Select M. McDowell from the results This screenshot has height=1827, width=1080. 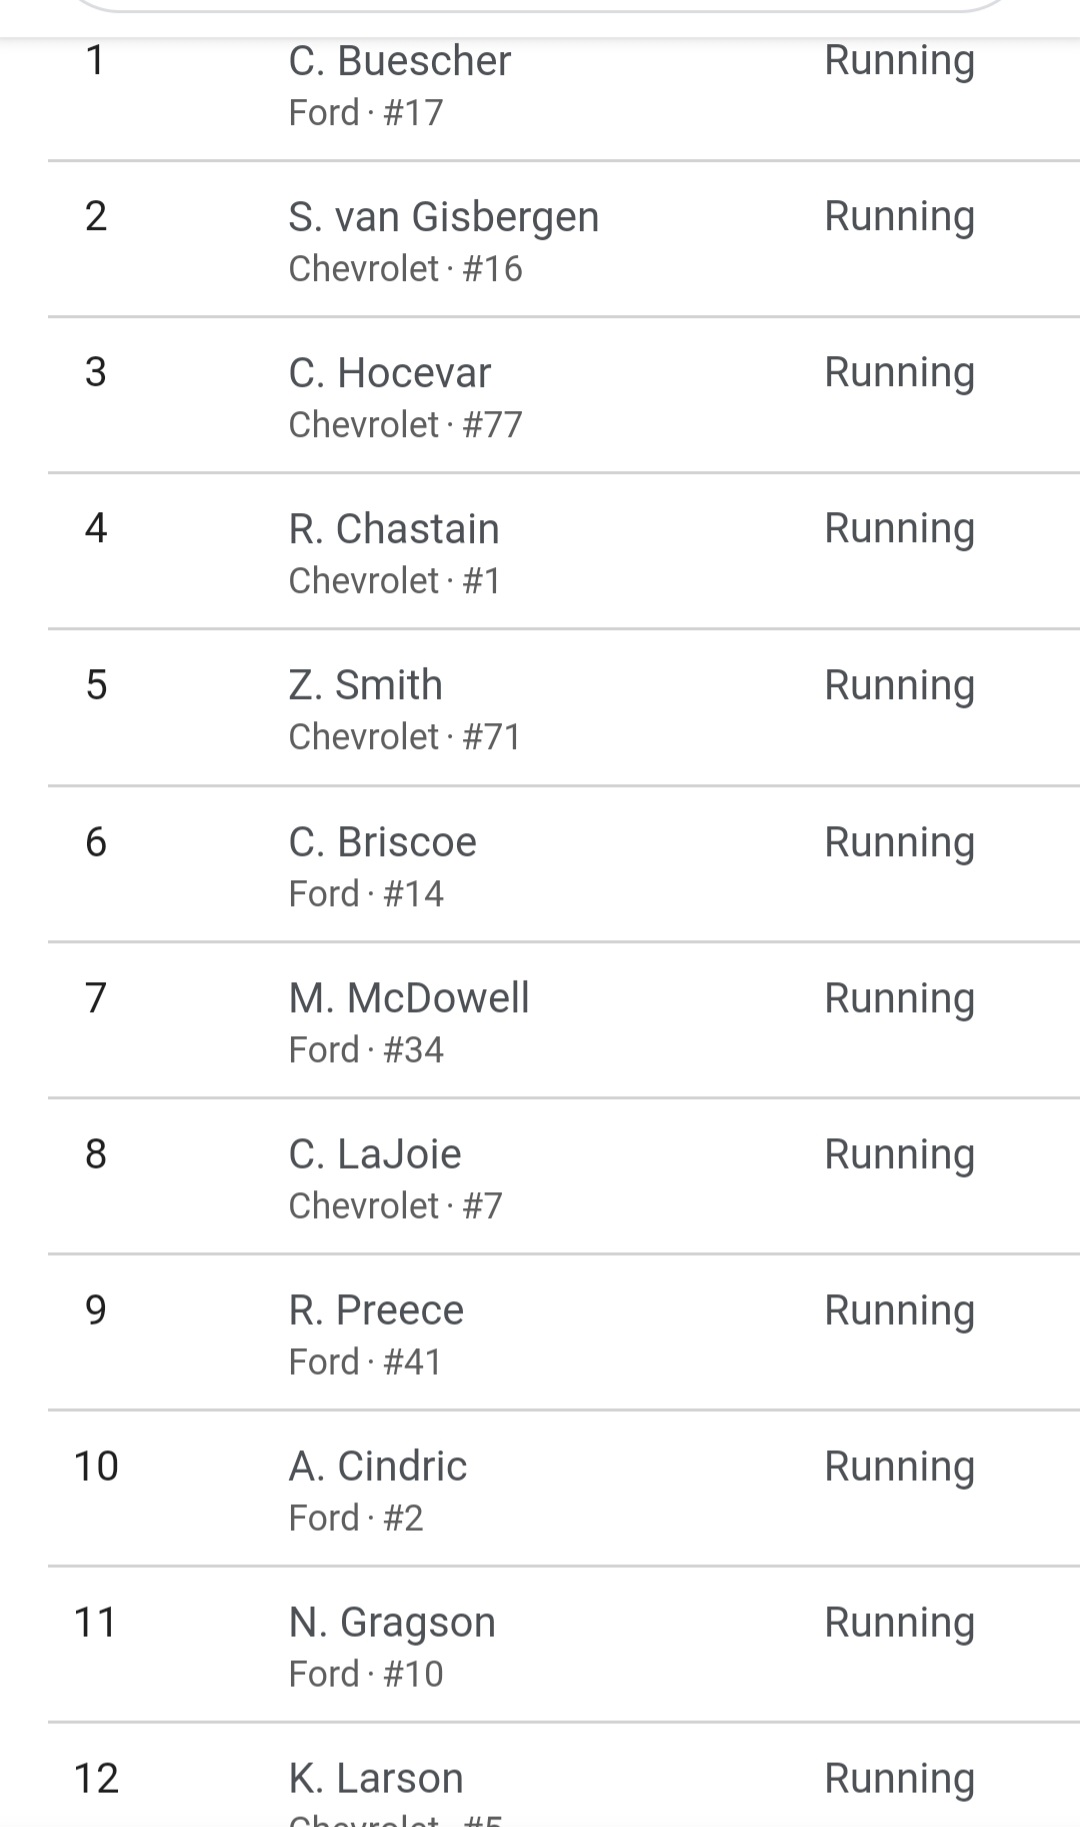point(408,998)
